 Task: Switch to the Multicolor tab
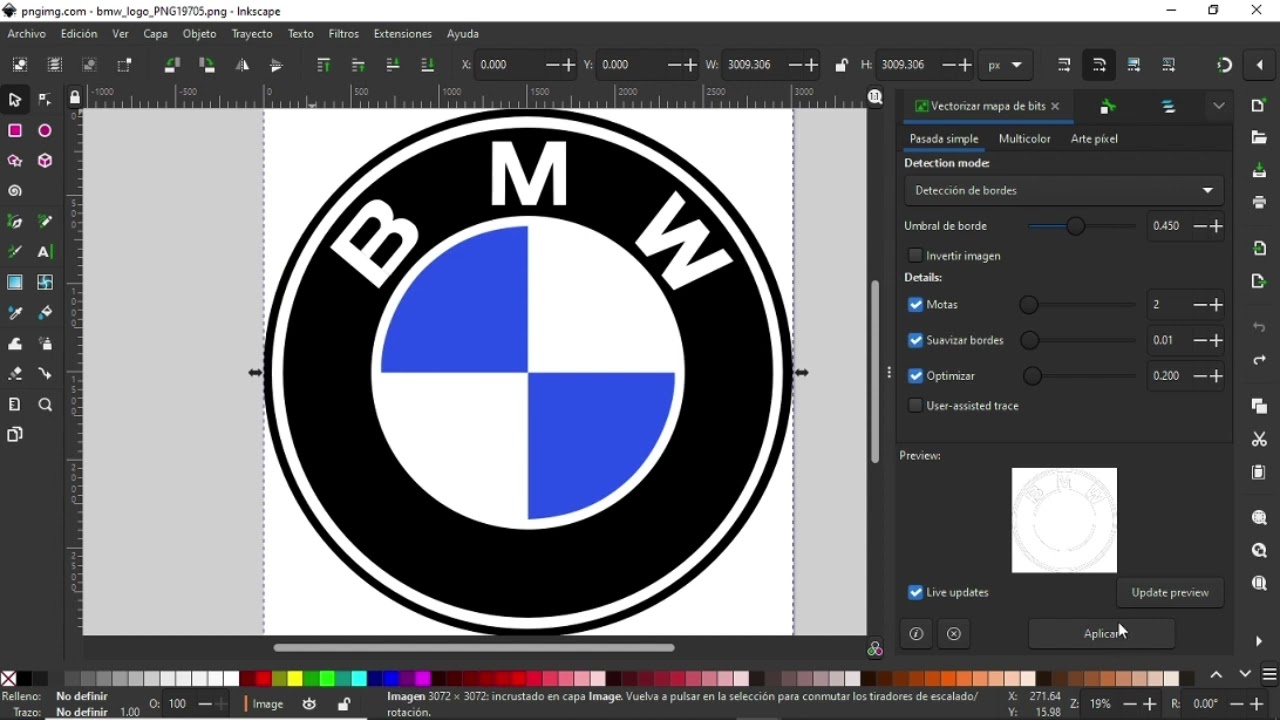coord(1025,139)
